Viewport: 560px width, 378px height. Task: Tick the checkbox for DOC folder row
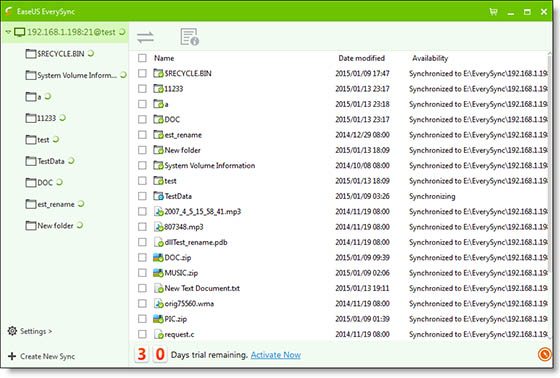[142, 119]
